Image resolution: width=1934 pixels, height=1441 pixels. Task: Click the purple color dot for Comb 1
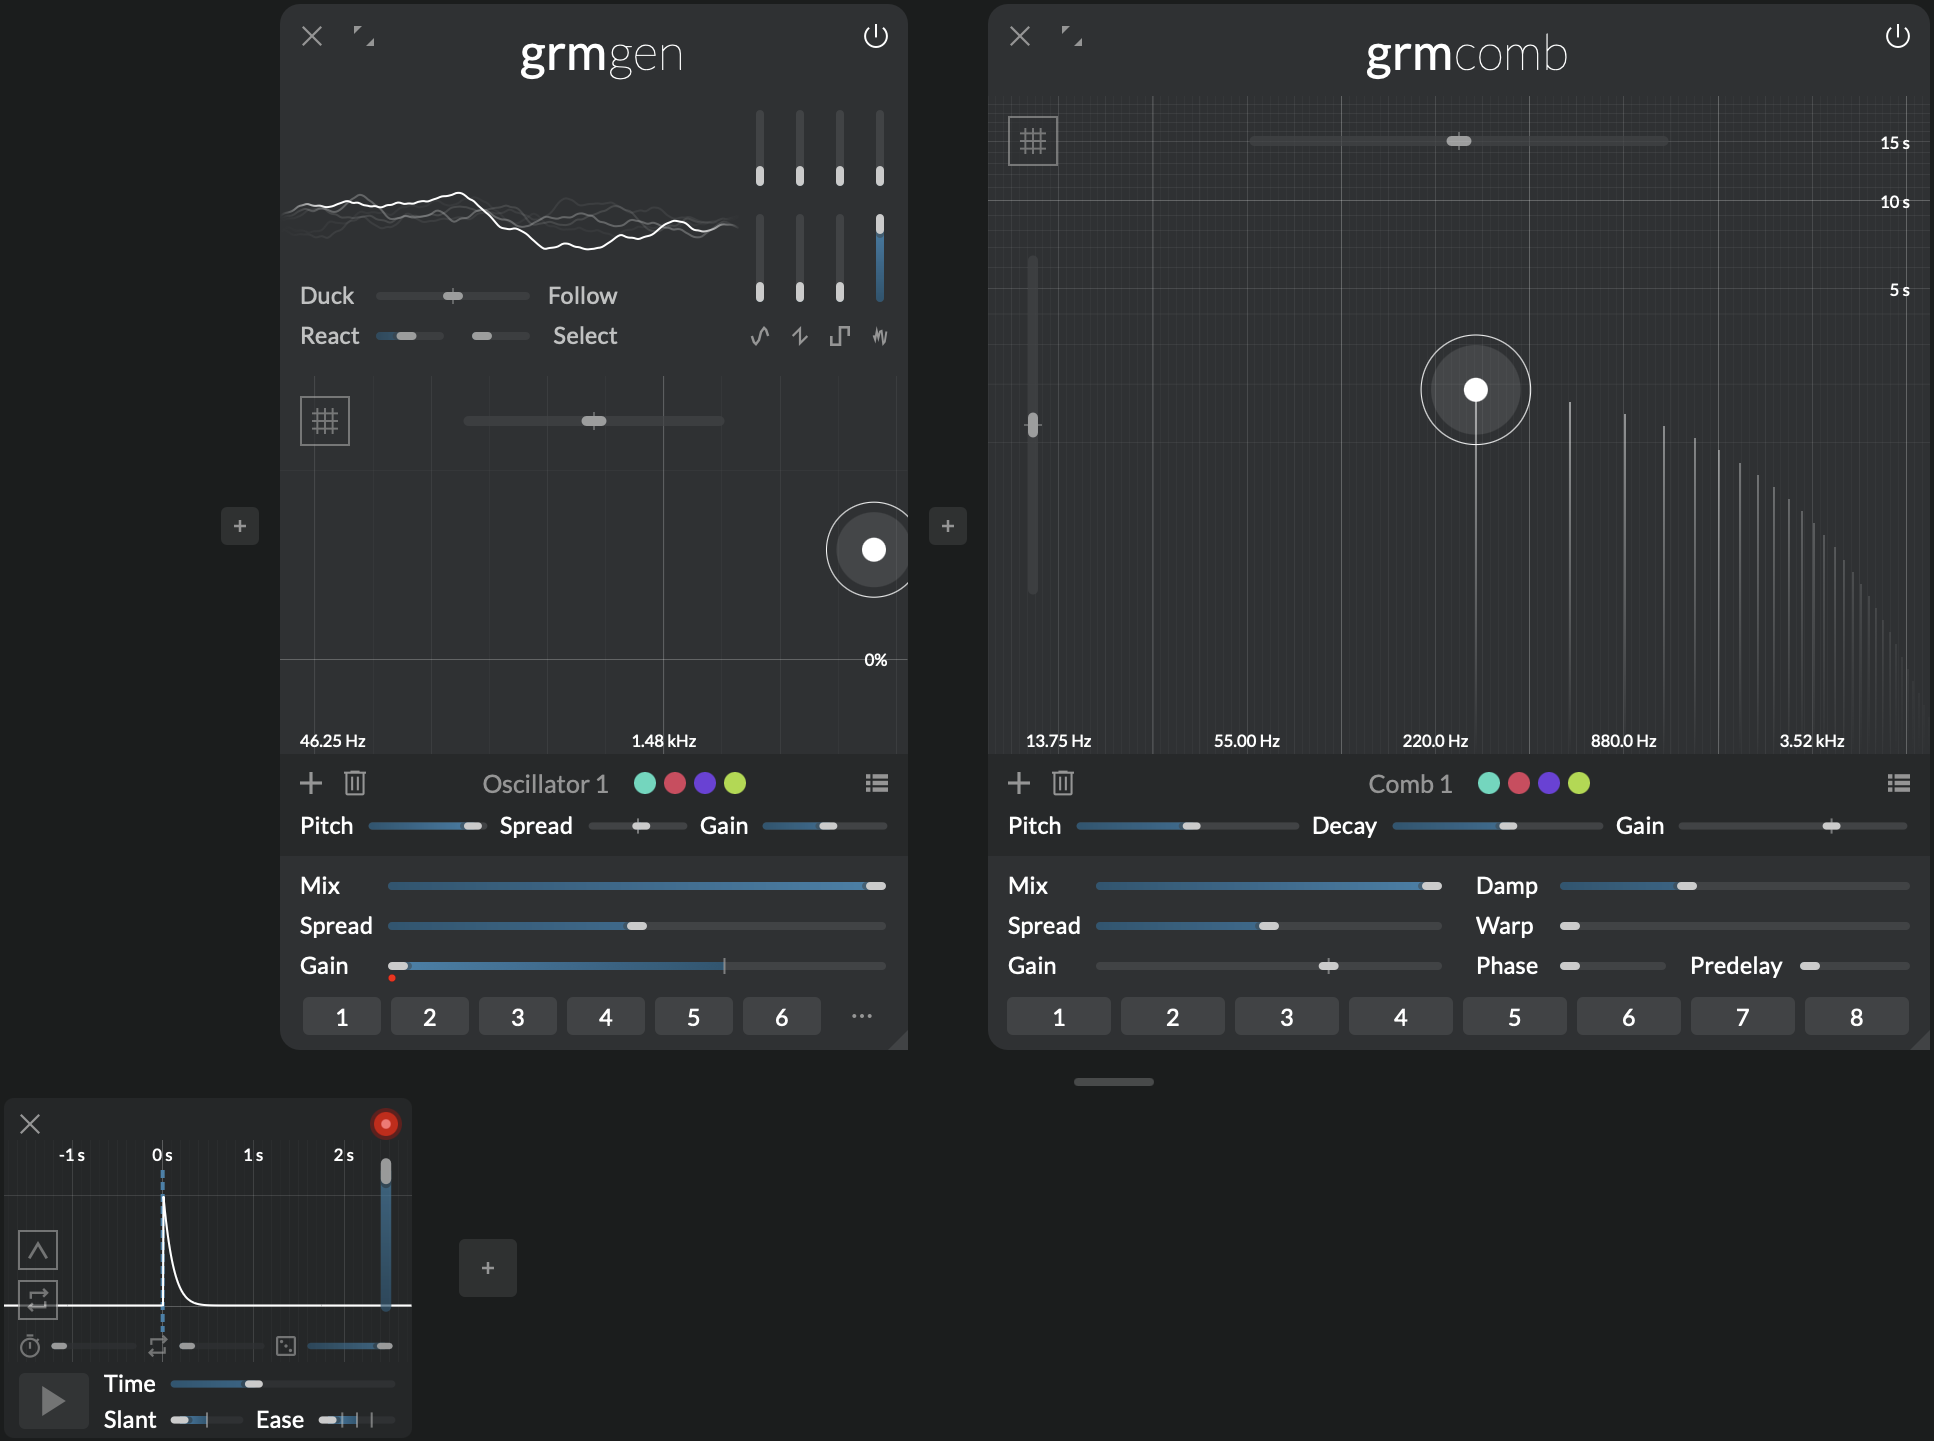pos(1548,783)
